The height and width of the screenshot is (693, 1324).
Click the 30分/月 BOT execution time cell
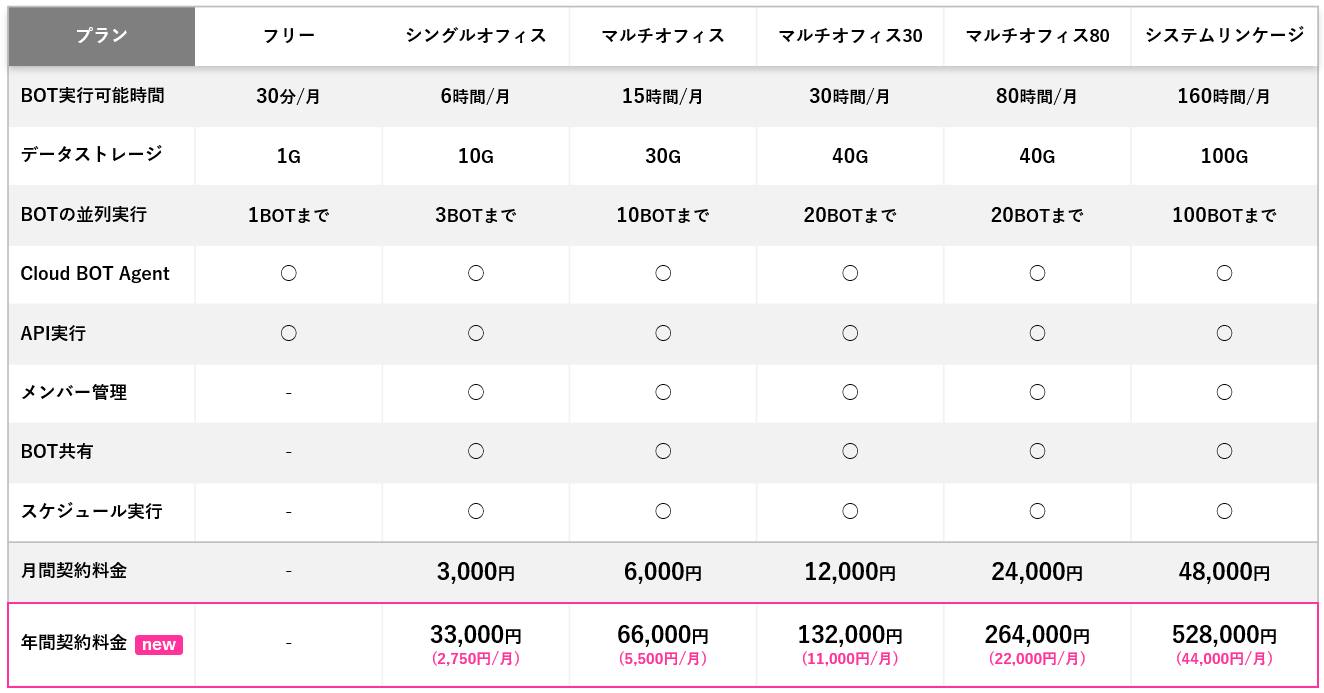pos(288,97)
